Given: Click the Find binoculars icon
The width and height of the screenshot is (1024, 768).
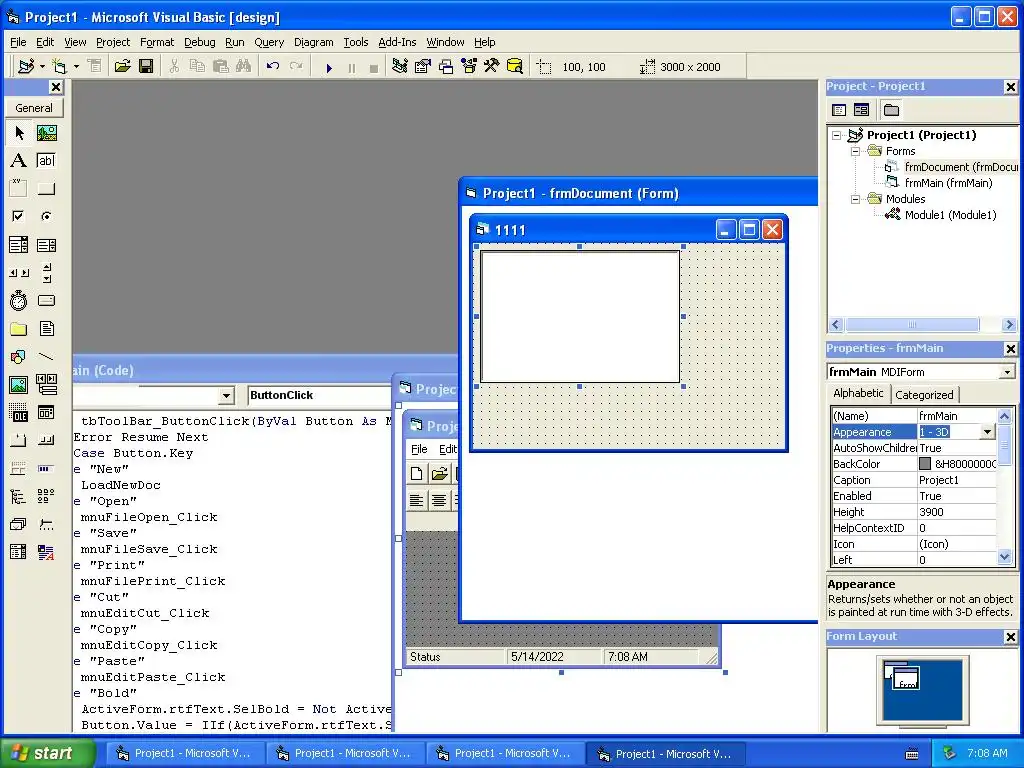Looking at the screenshot, I should coord(244,67).
